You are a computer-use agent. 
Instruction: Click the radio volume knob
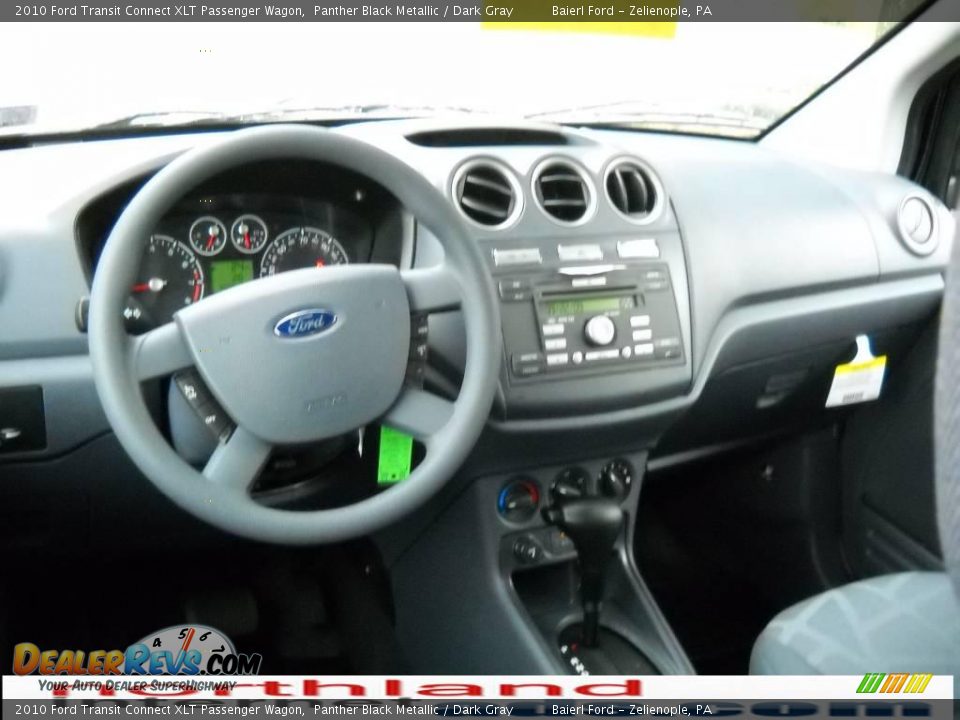(x=599, y=330)
